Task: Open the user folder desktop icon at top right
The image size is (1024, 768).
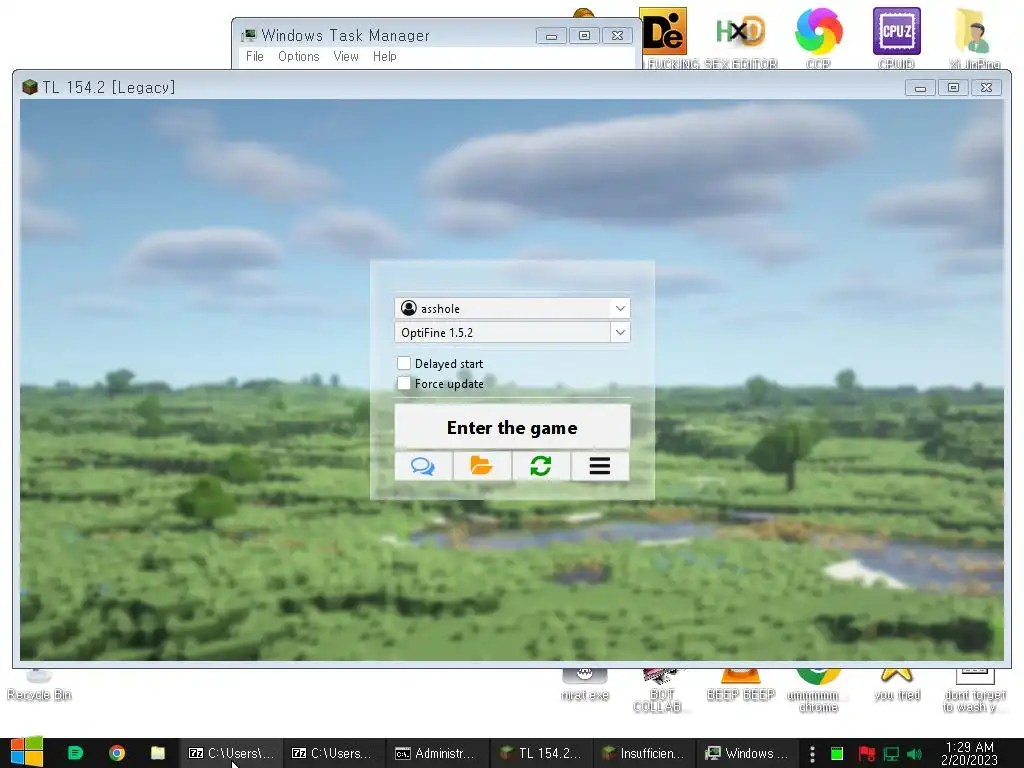Action: pos(974,38)
